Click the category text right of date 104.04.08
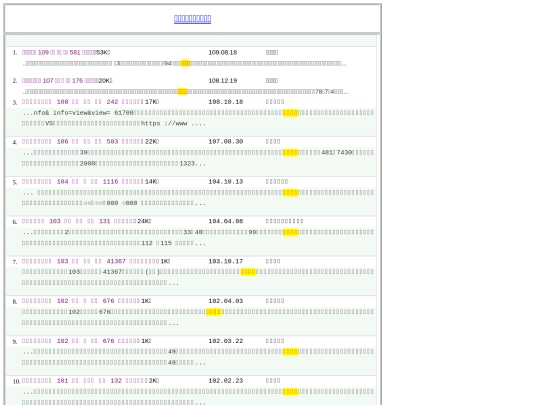 (284, 221)
